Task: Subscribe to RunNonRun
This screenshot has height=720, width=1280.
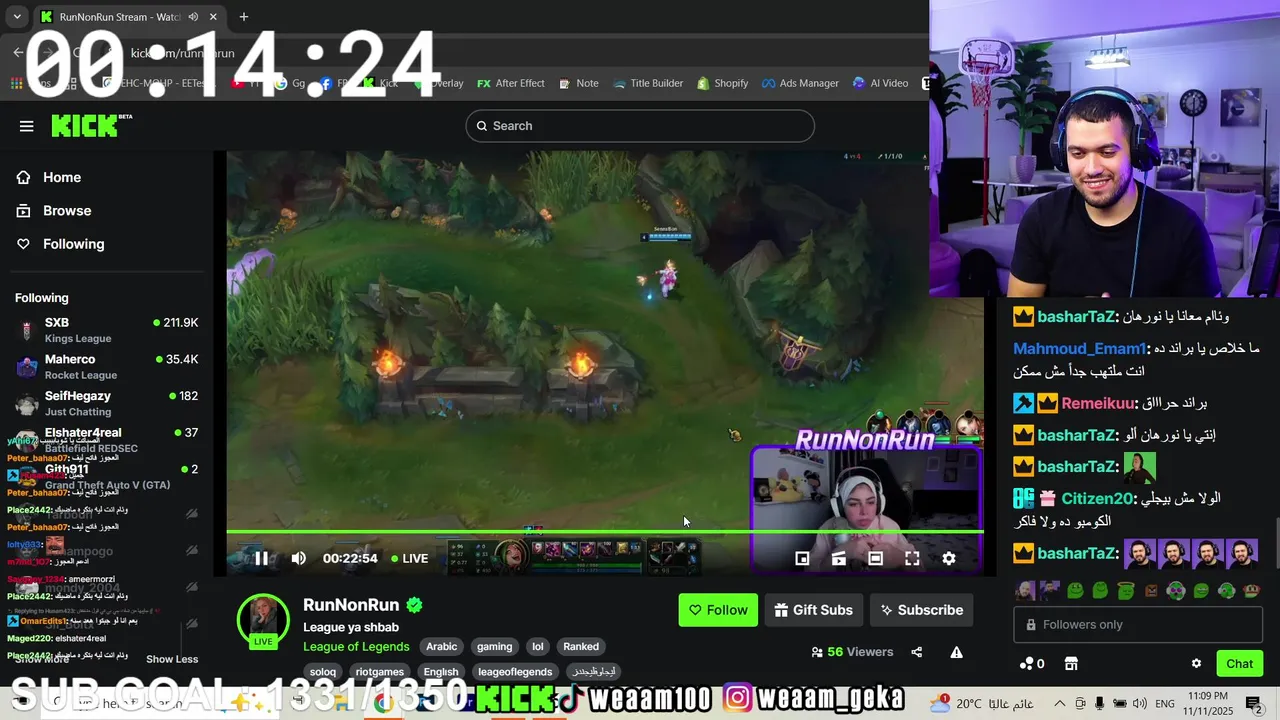Action: (x=921, y=610)
